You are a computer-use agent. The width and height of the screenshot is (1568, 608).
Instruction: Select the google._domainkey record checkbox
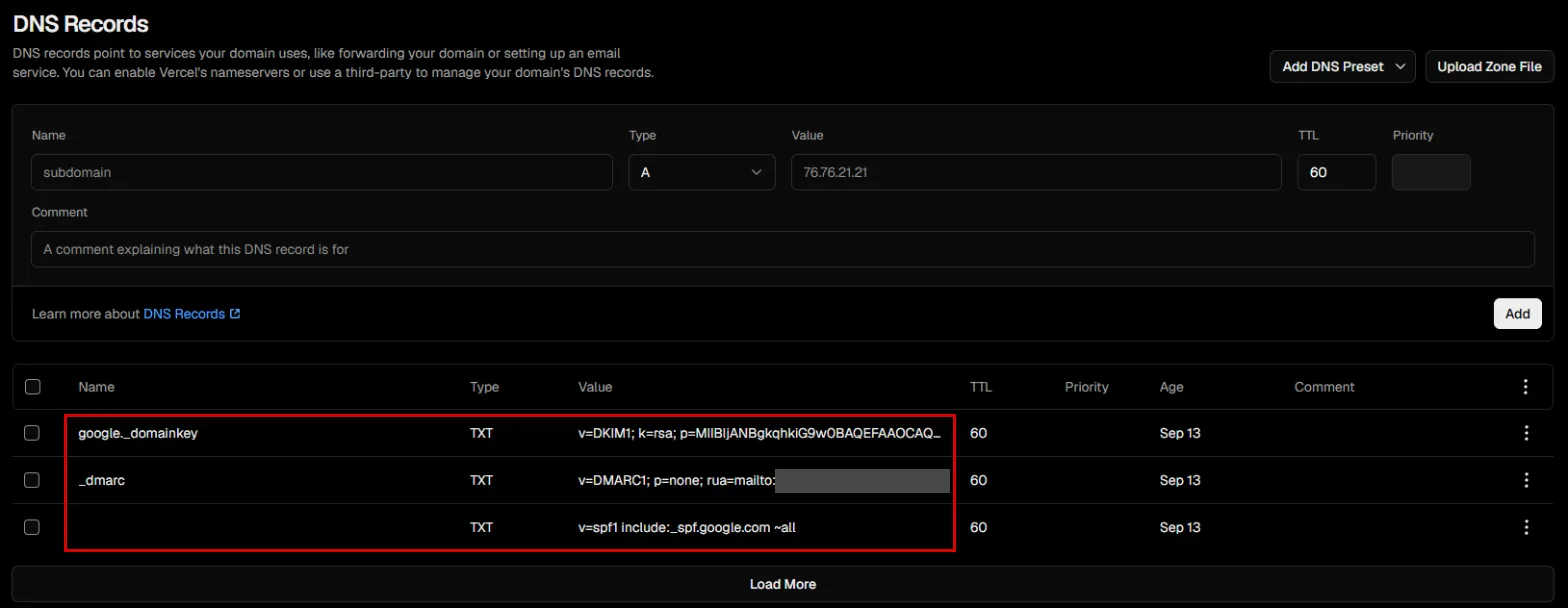[32, 433]
